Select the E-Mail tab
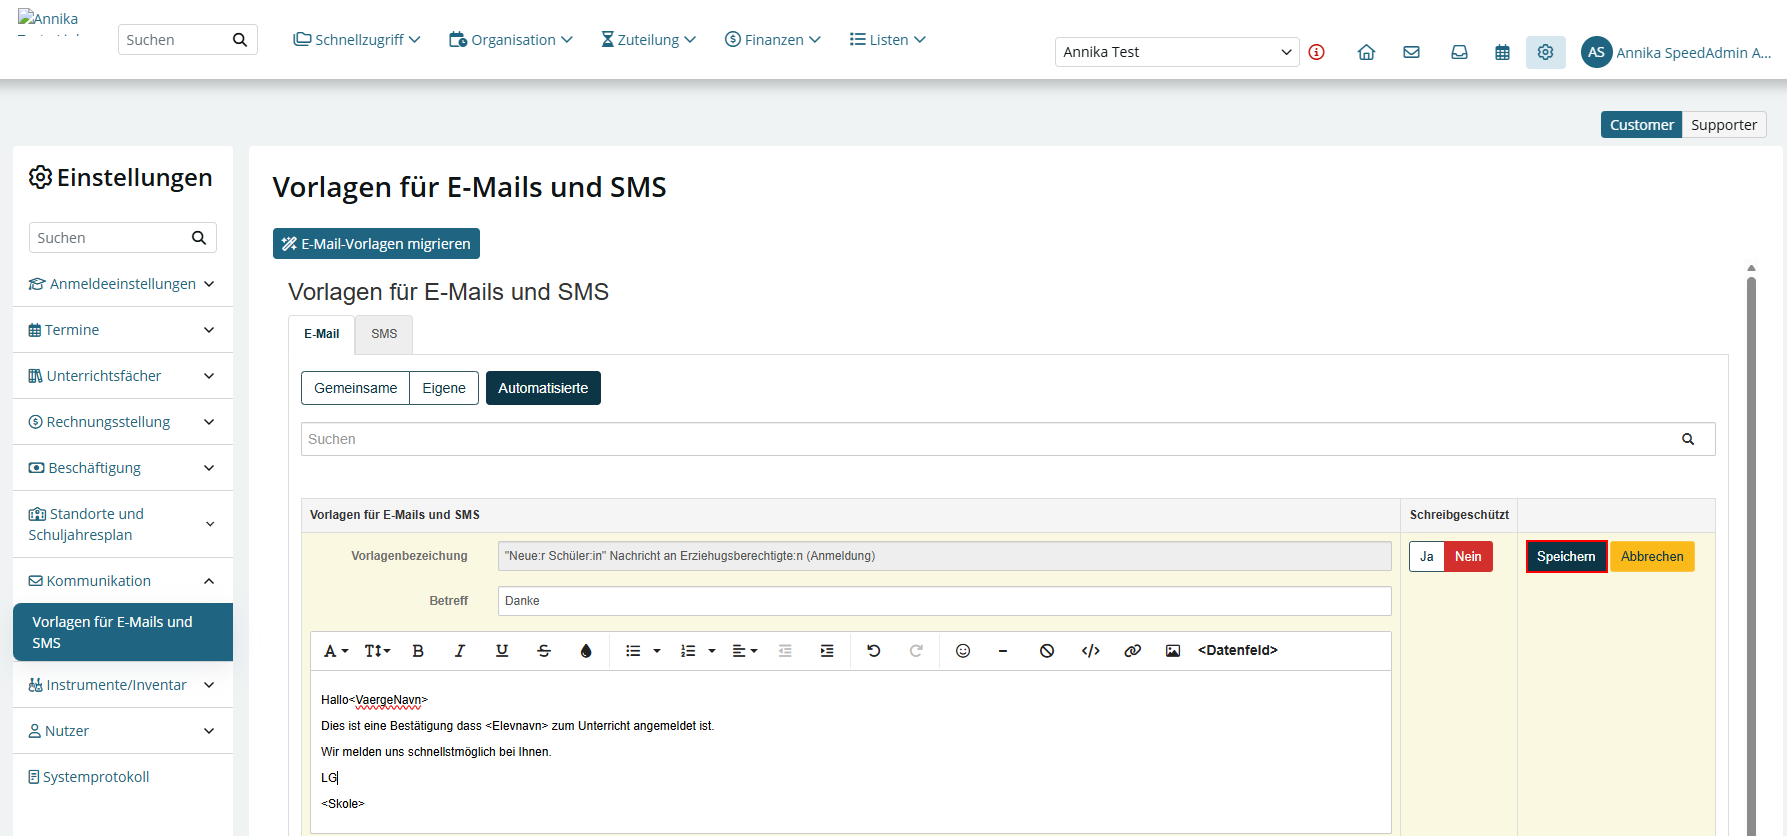Screen dimensions: 1787x836 (321, 334)
